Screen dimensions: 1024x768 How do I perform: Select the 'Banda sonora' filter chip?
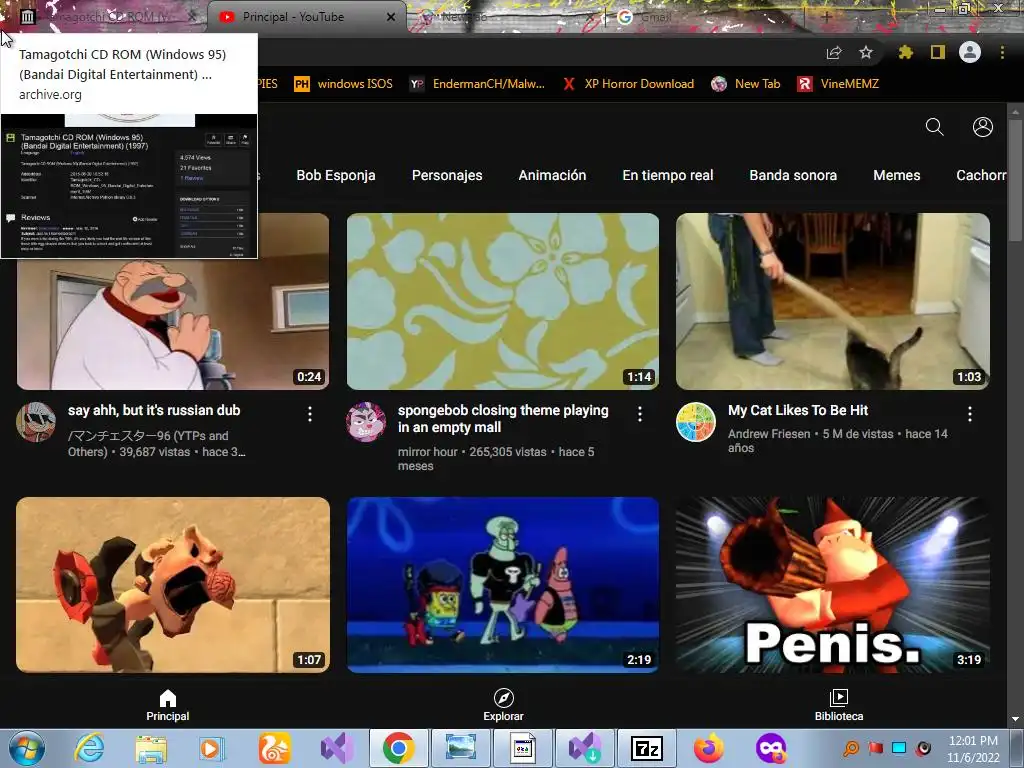click(x=793, y=175)
